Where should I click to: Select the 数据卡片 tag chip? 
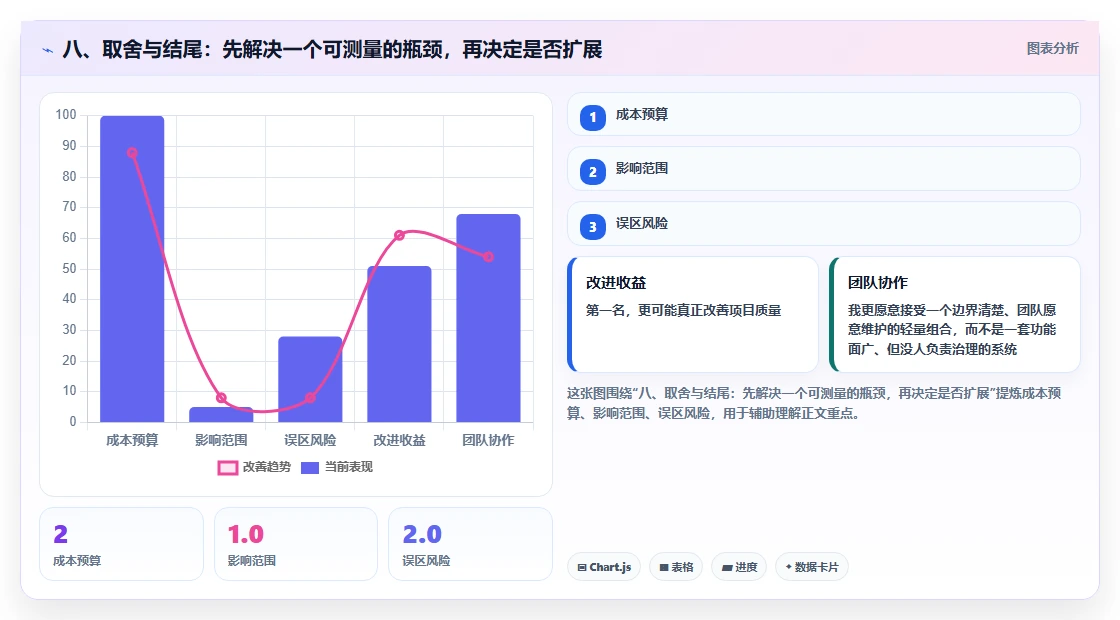(x=811, y=567)
